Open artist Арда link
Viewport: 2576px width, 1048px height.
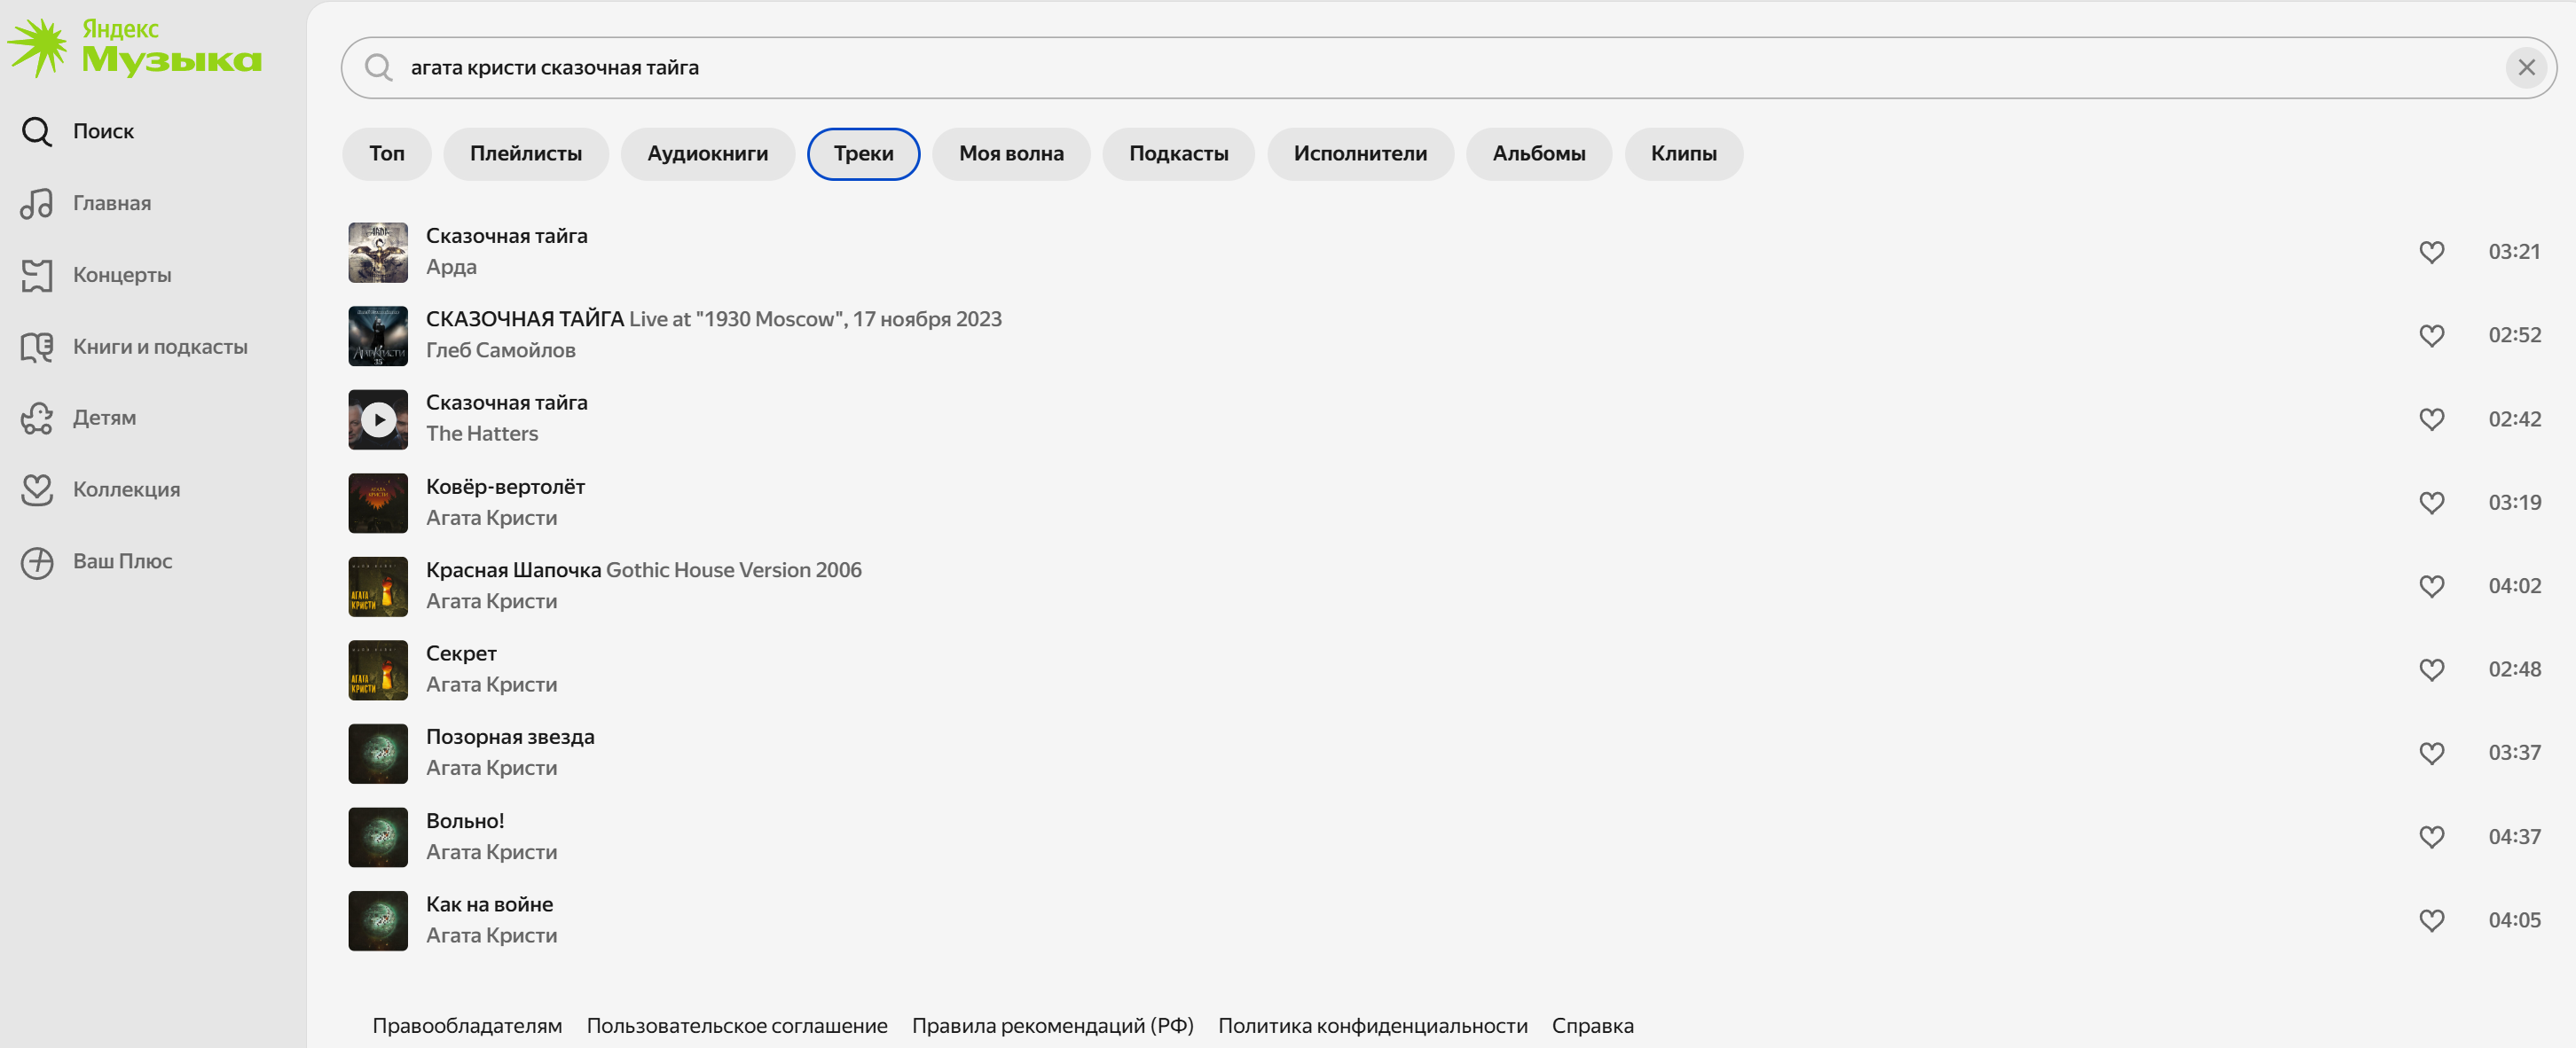[451, 267]
